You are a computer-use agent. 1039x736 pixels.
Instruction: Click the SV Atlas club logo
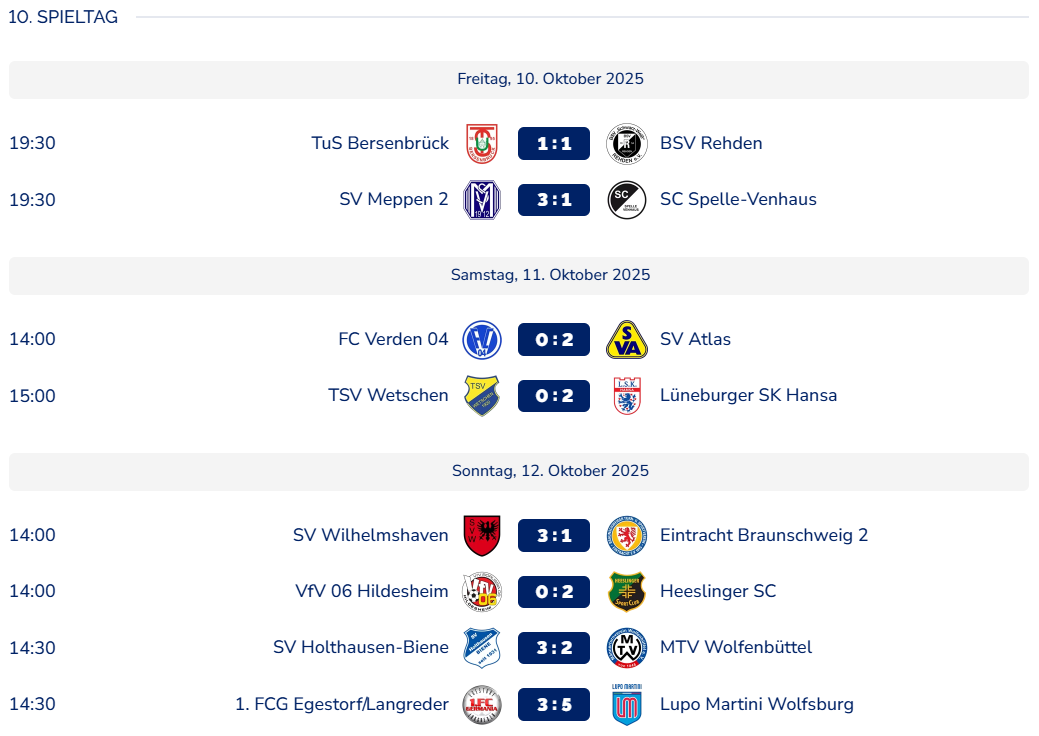627,340
